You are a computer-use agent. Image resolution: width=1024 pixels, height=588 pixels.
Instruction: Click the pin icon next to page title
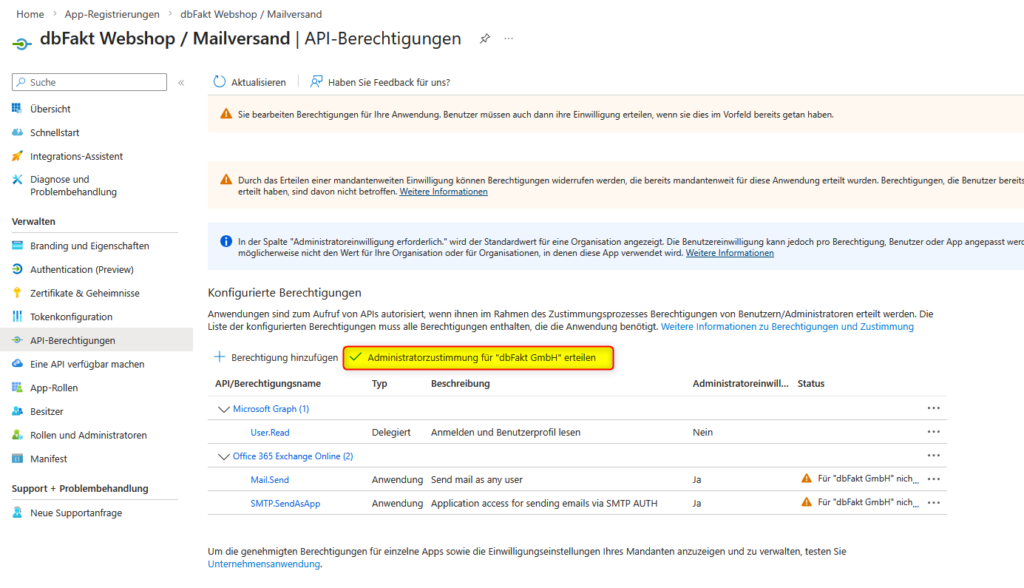(x=485, y=39)
